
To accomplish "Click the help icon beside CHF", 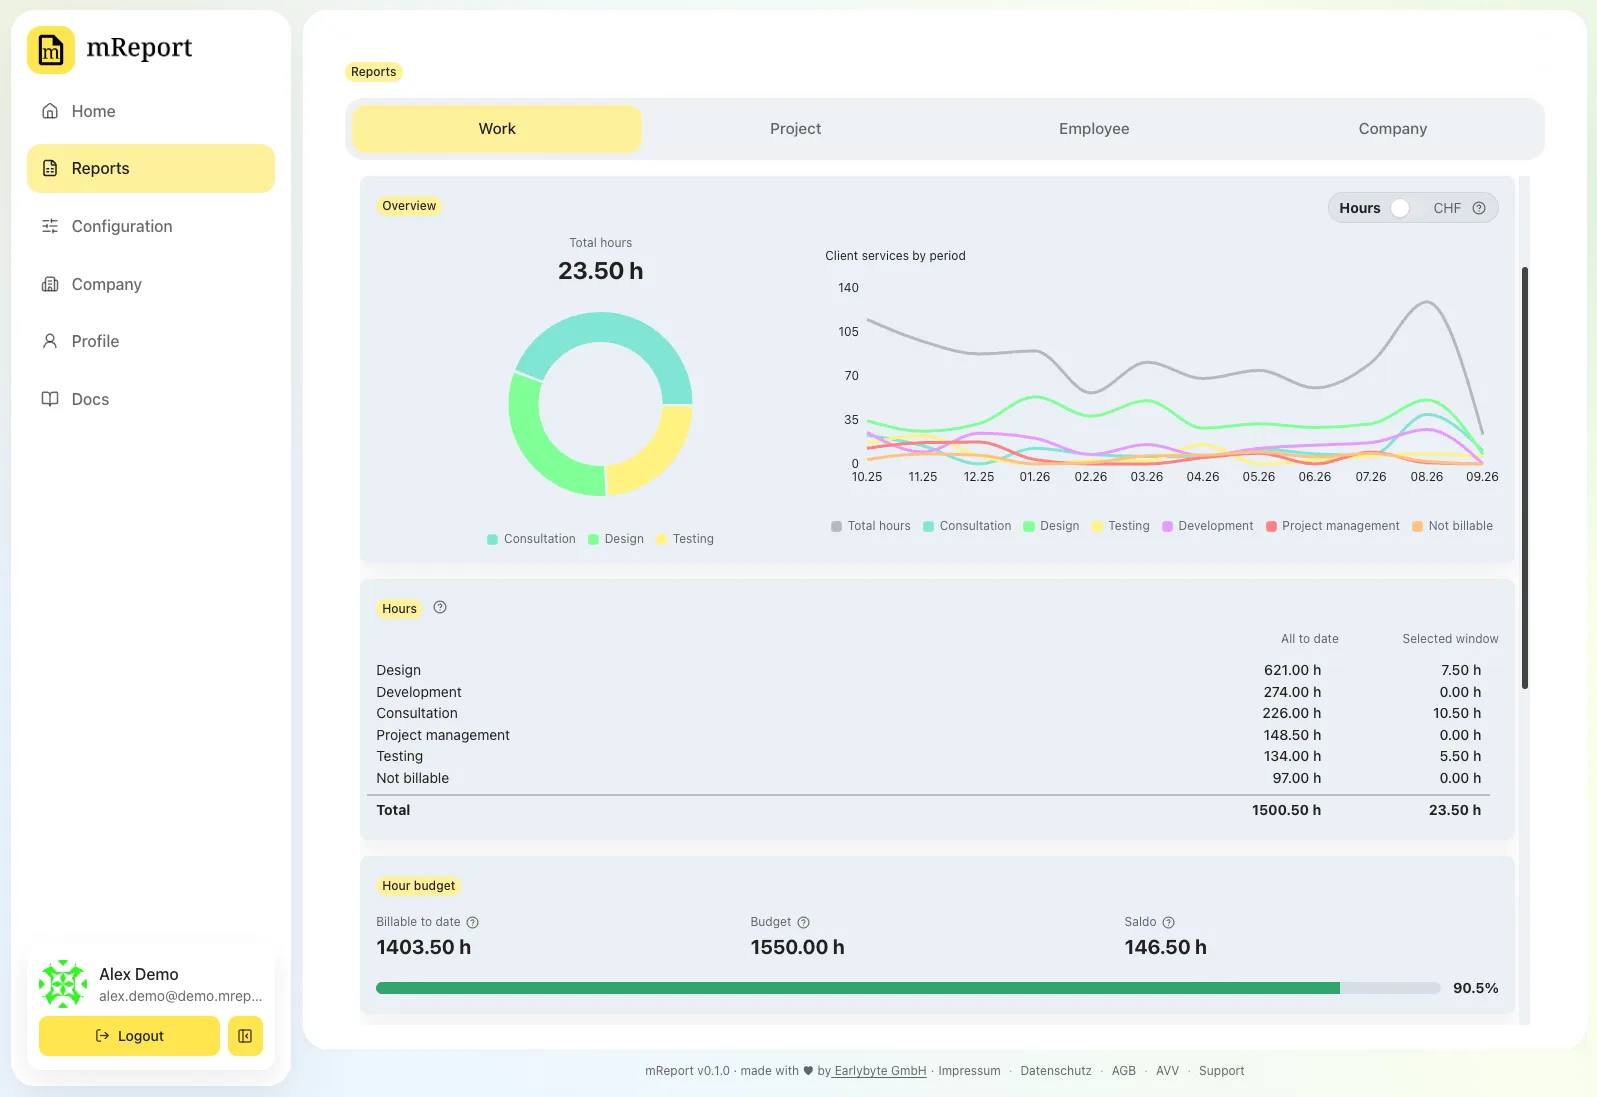I will tap(1479, 208).
